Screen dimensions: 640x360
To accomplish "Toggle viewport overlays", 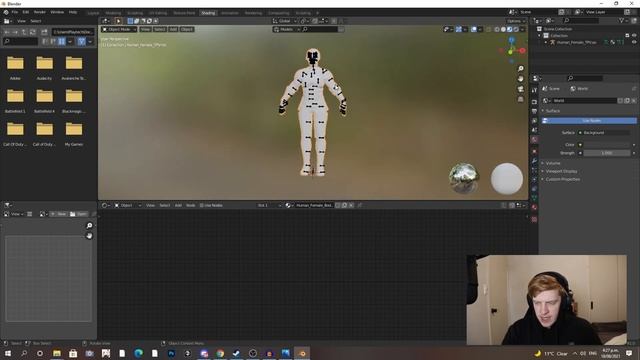I will (474, 29).
